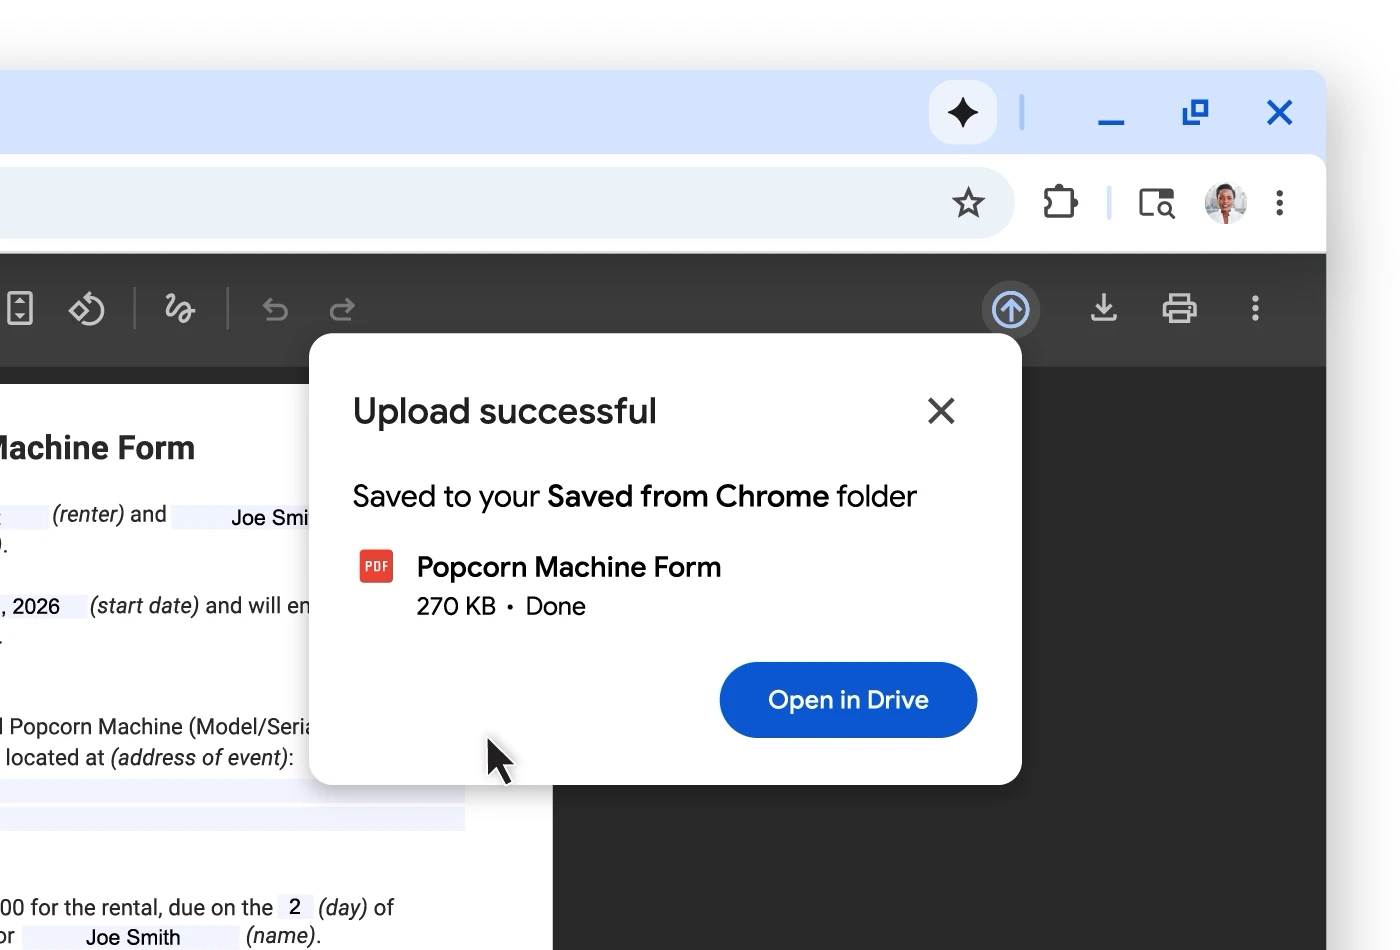Open the profile avatar menu
Viewport: 1400px width, 950px height.
click(x=1225, y=203)
